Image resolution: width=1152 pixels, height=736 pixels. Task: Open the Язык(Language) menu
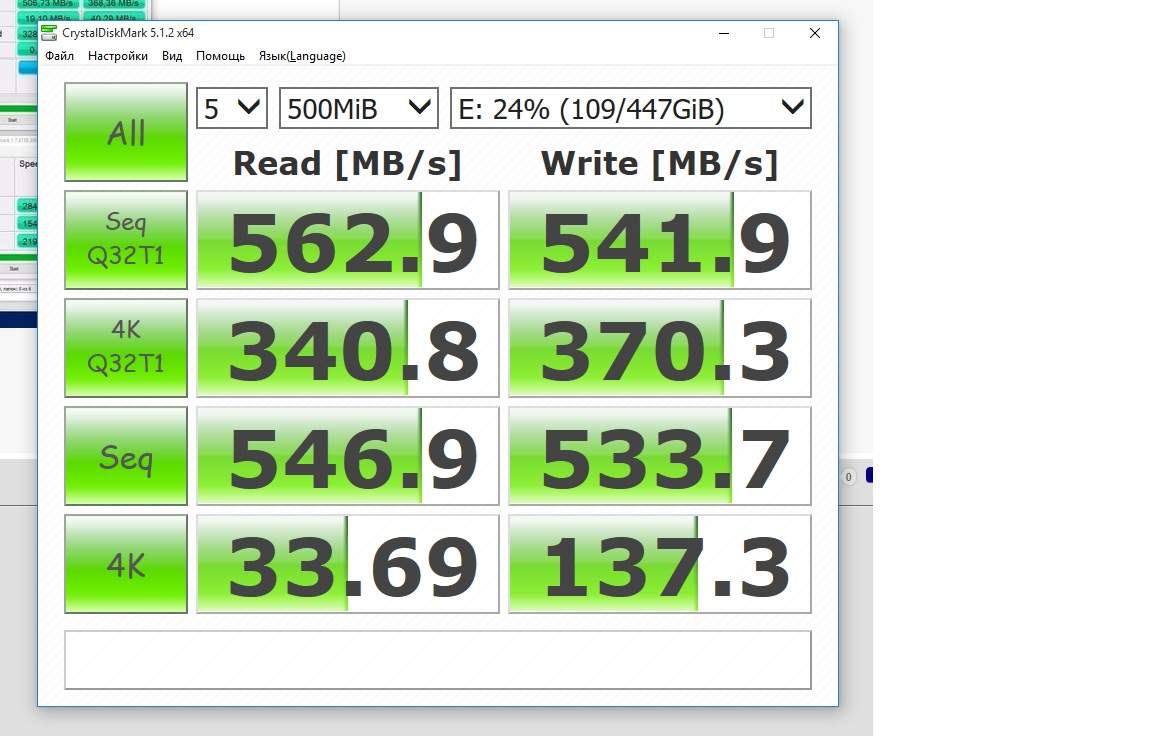click(302, 56)
